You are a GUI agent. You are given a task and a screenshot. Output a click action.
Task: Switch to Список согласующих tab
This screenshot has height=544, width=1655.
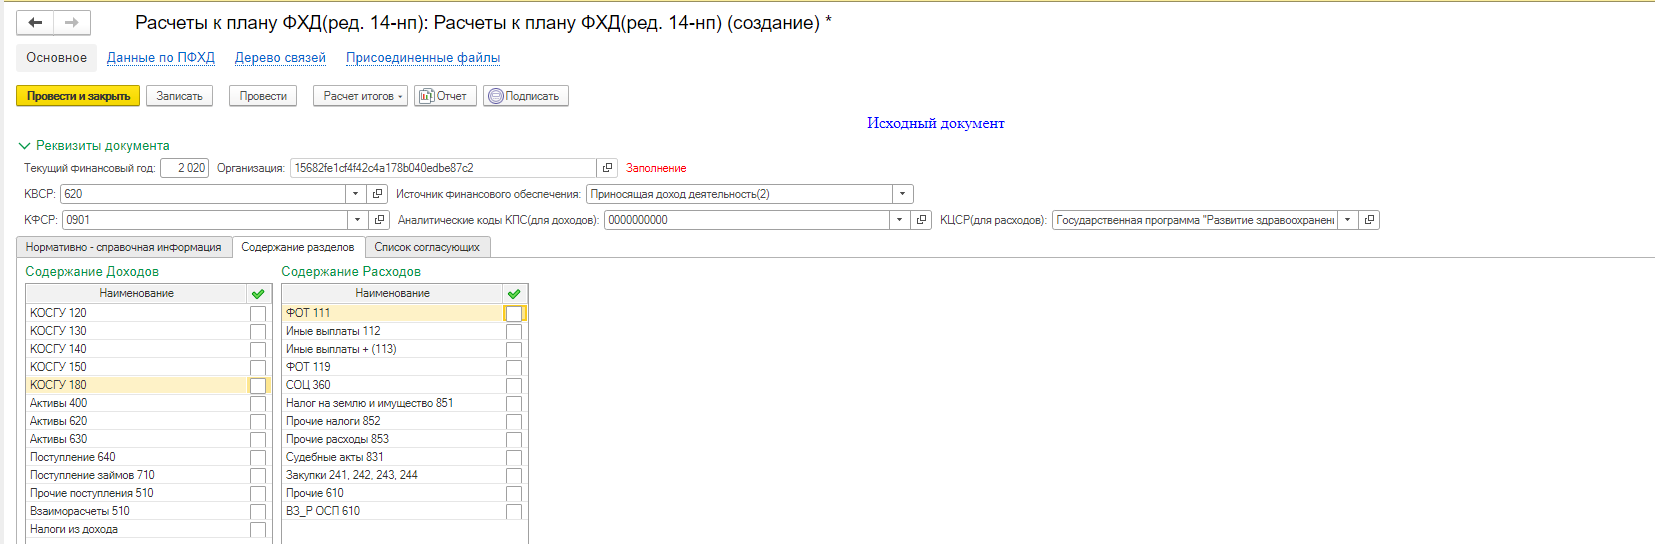tap(427, 247)
